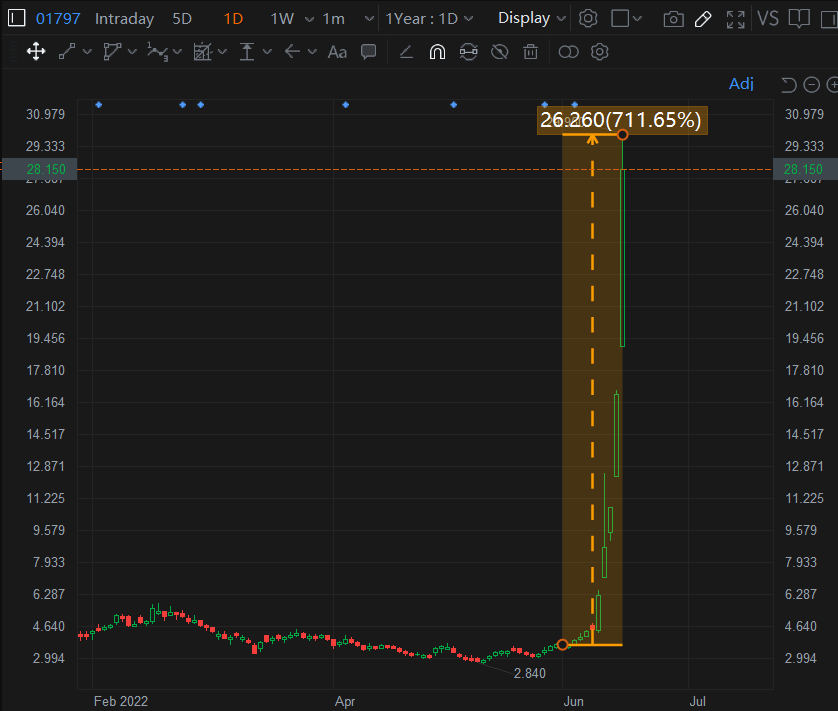This screenshot has height=711, width=838.
Task: Click the Jul date axis label
Action: (x=697, y=701)
